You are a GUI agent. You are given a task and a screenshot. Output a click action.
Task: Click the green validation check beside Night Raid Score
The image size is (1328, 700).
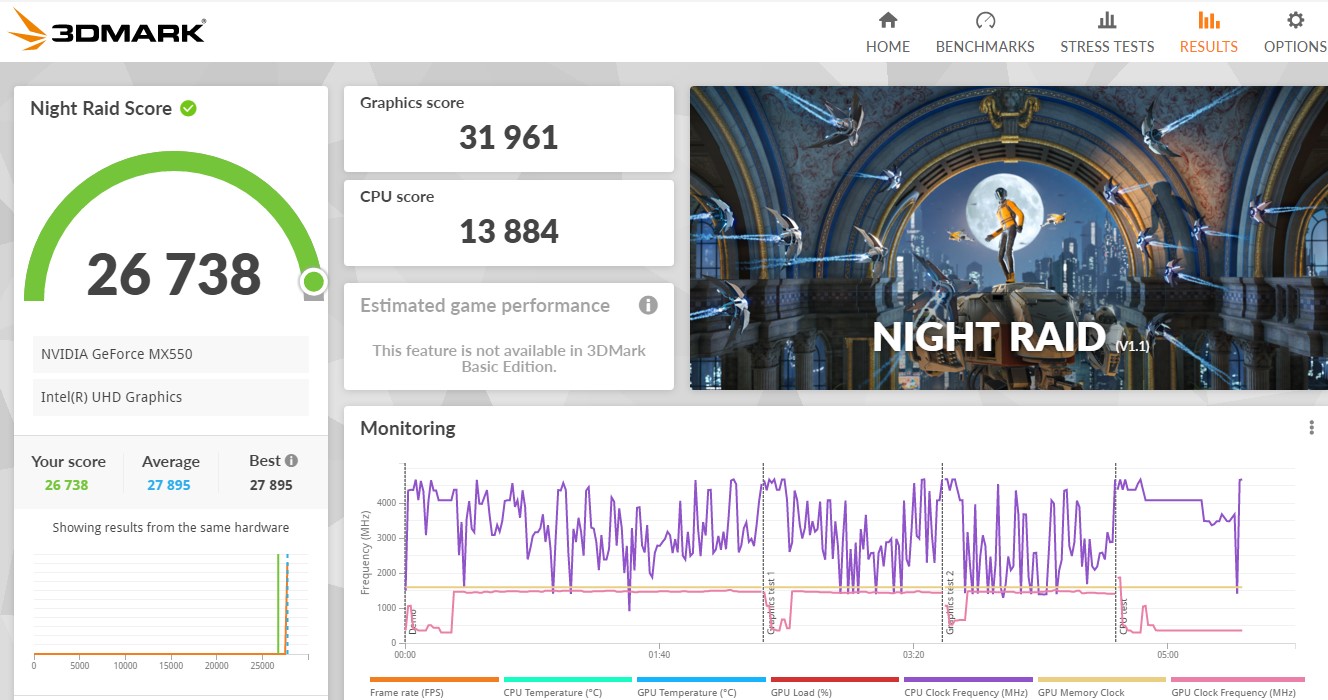click(188, 108)
